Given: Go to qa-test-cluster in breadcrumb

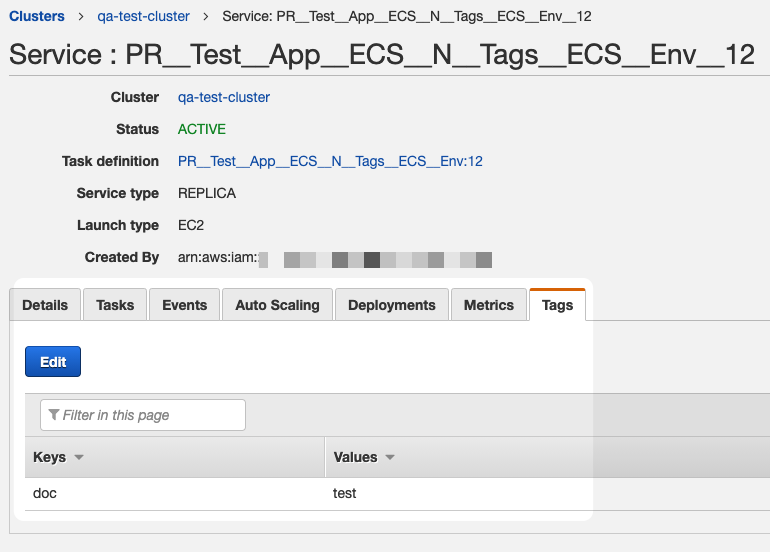Looking at the screenshot, I should (143, 16).
